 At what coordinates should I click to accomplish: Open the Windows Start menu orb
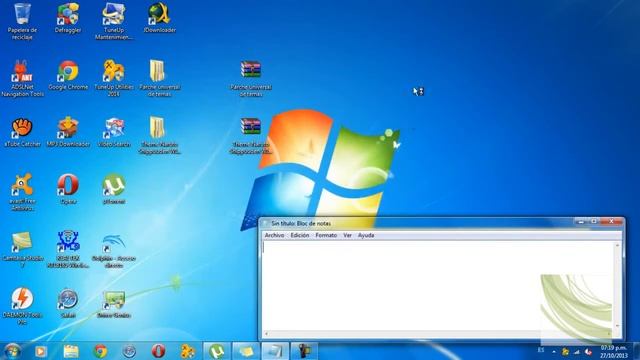[x=12, y=351]
